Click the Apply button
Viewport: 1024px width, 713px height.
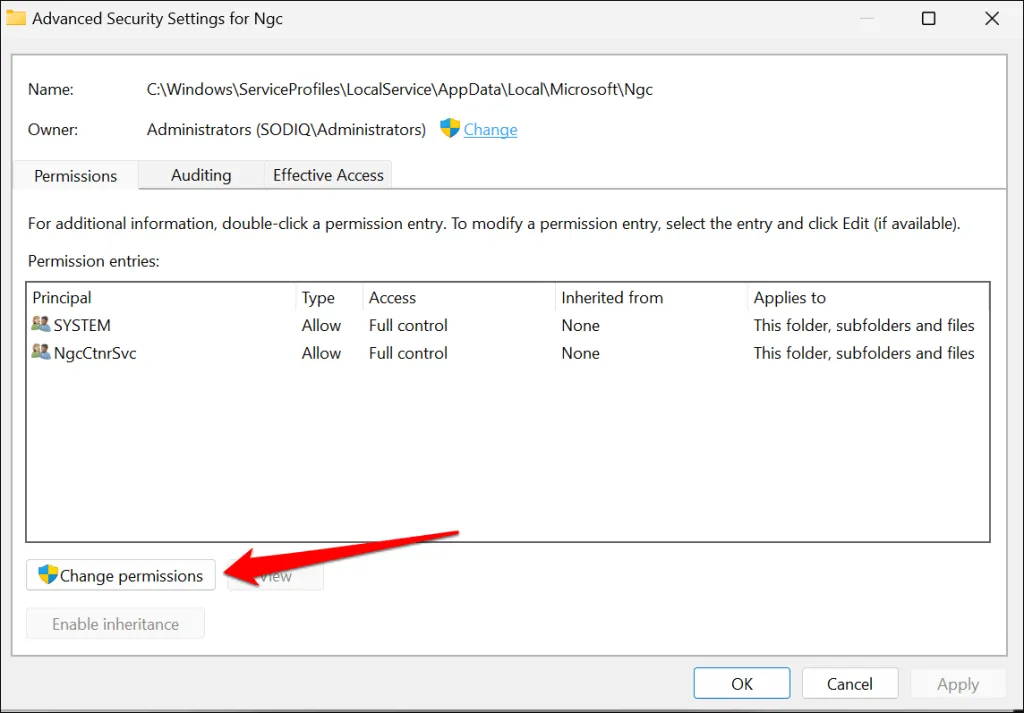(x=957, y=684)
